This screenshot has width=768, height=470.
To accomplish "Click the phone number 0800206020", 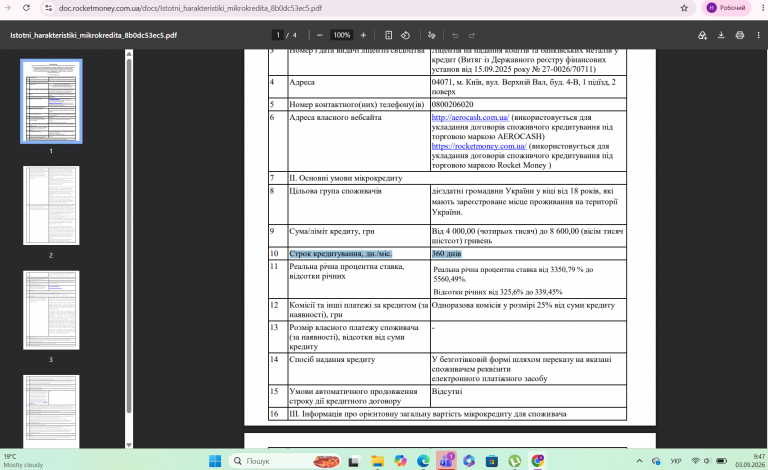I will pyautogui.click(x=452, y=104).
